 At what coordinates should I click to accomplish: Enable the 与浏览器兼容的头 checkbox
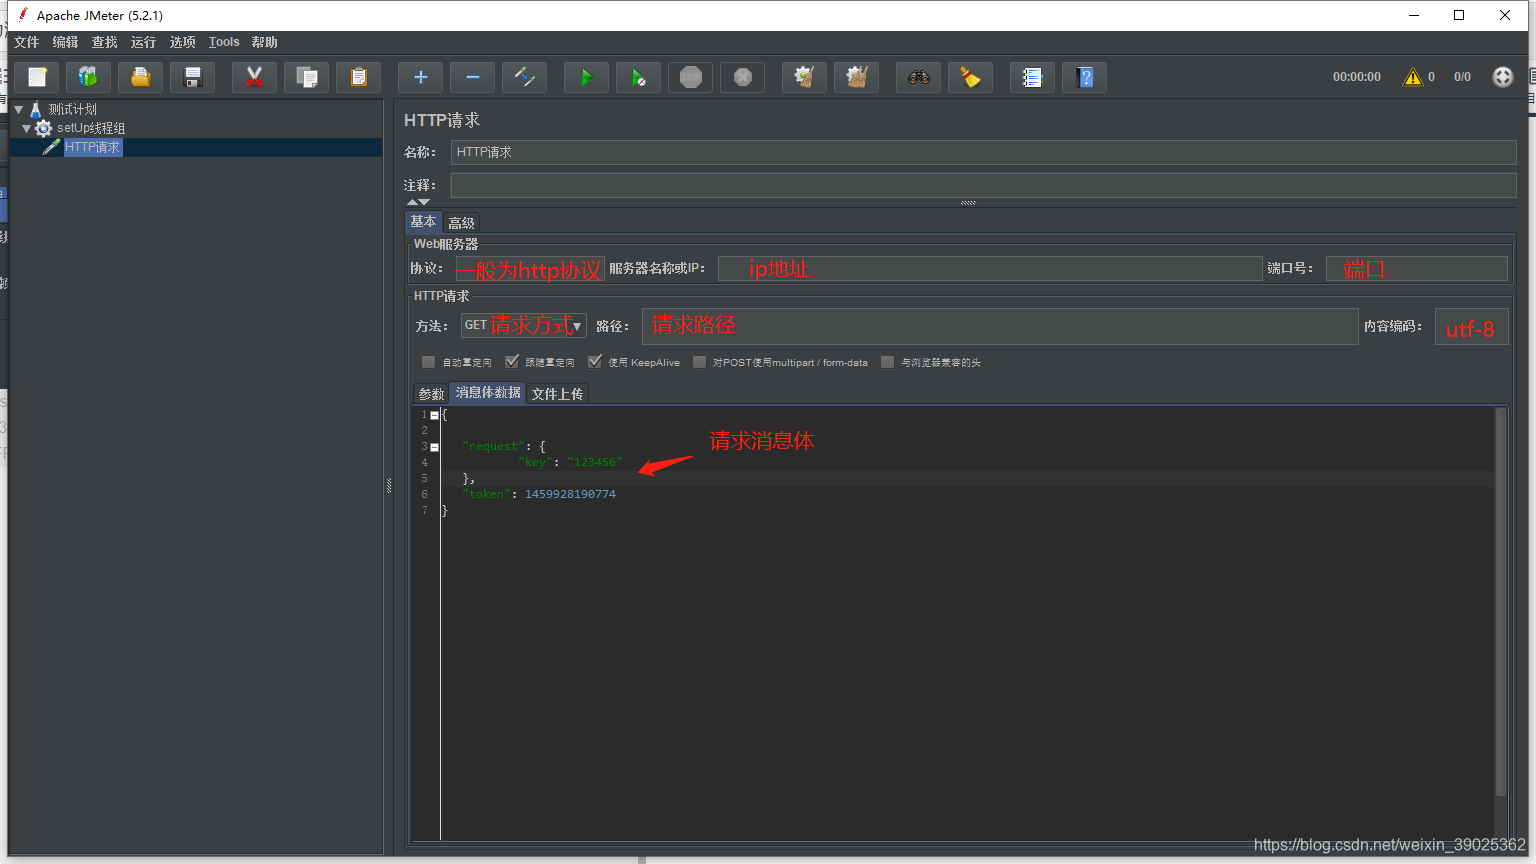[x=887, y=362]
